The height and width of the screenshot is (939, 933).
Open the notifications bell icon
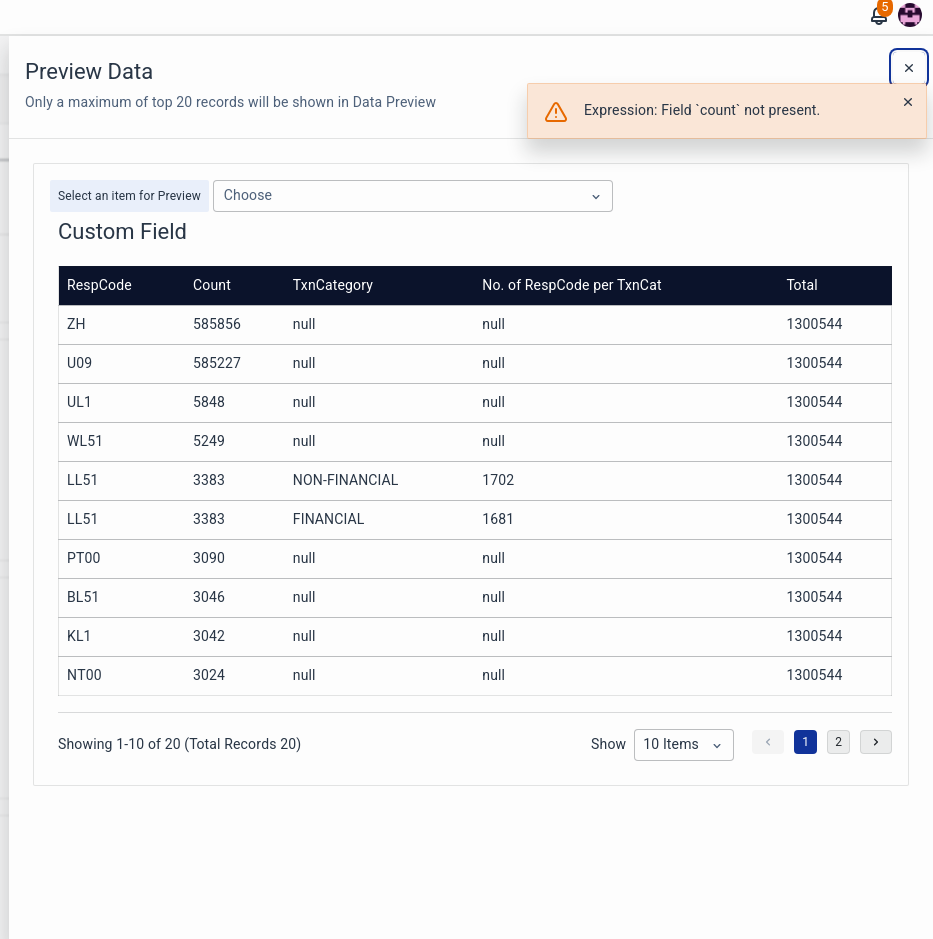click(x=879, y=16)
